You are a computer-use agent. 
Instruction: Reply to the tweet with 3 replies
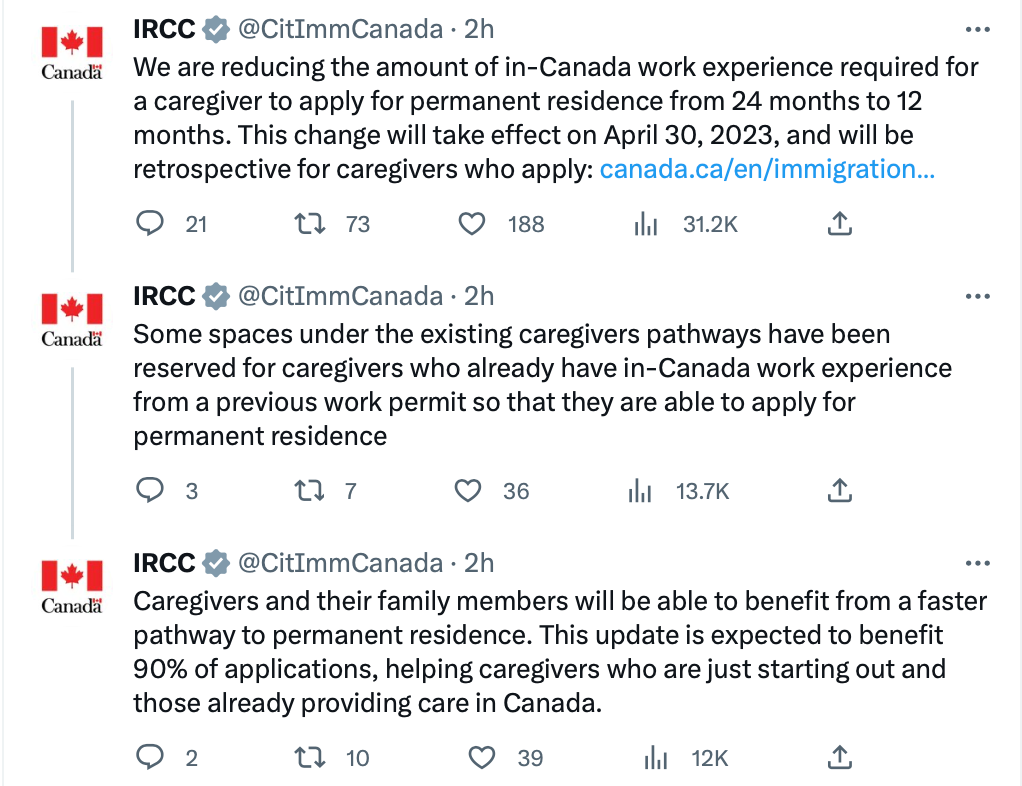click(x=150, y=491)
